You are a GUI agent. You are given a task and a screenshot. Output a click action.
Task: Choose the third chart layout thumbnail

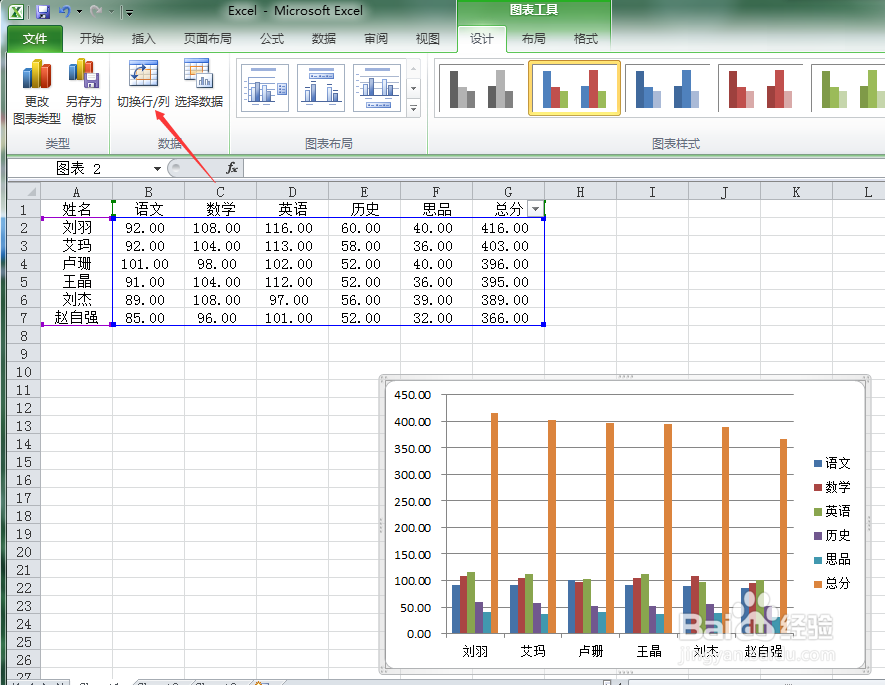coord(376,88)
